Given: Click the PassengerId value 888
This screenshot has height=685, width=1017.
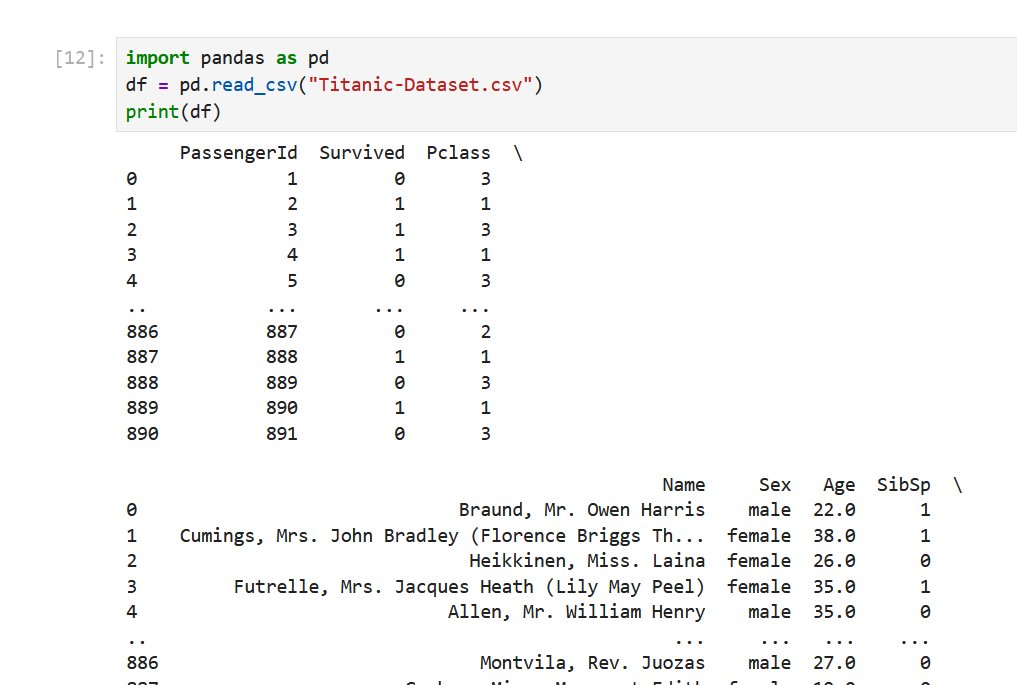Looking at the screenshot, I should click(281, 357).
